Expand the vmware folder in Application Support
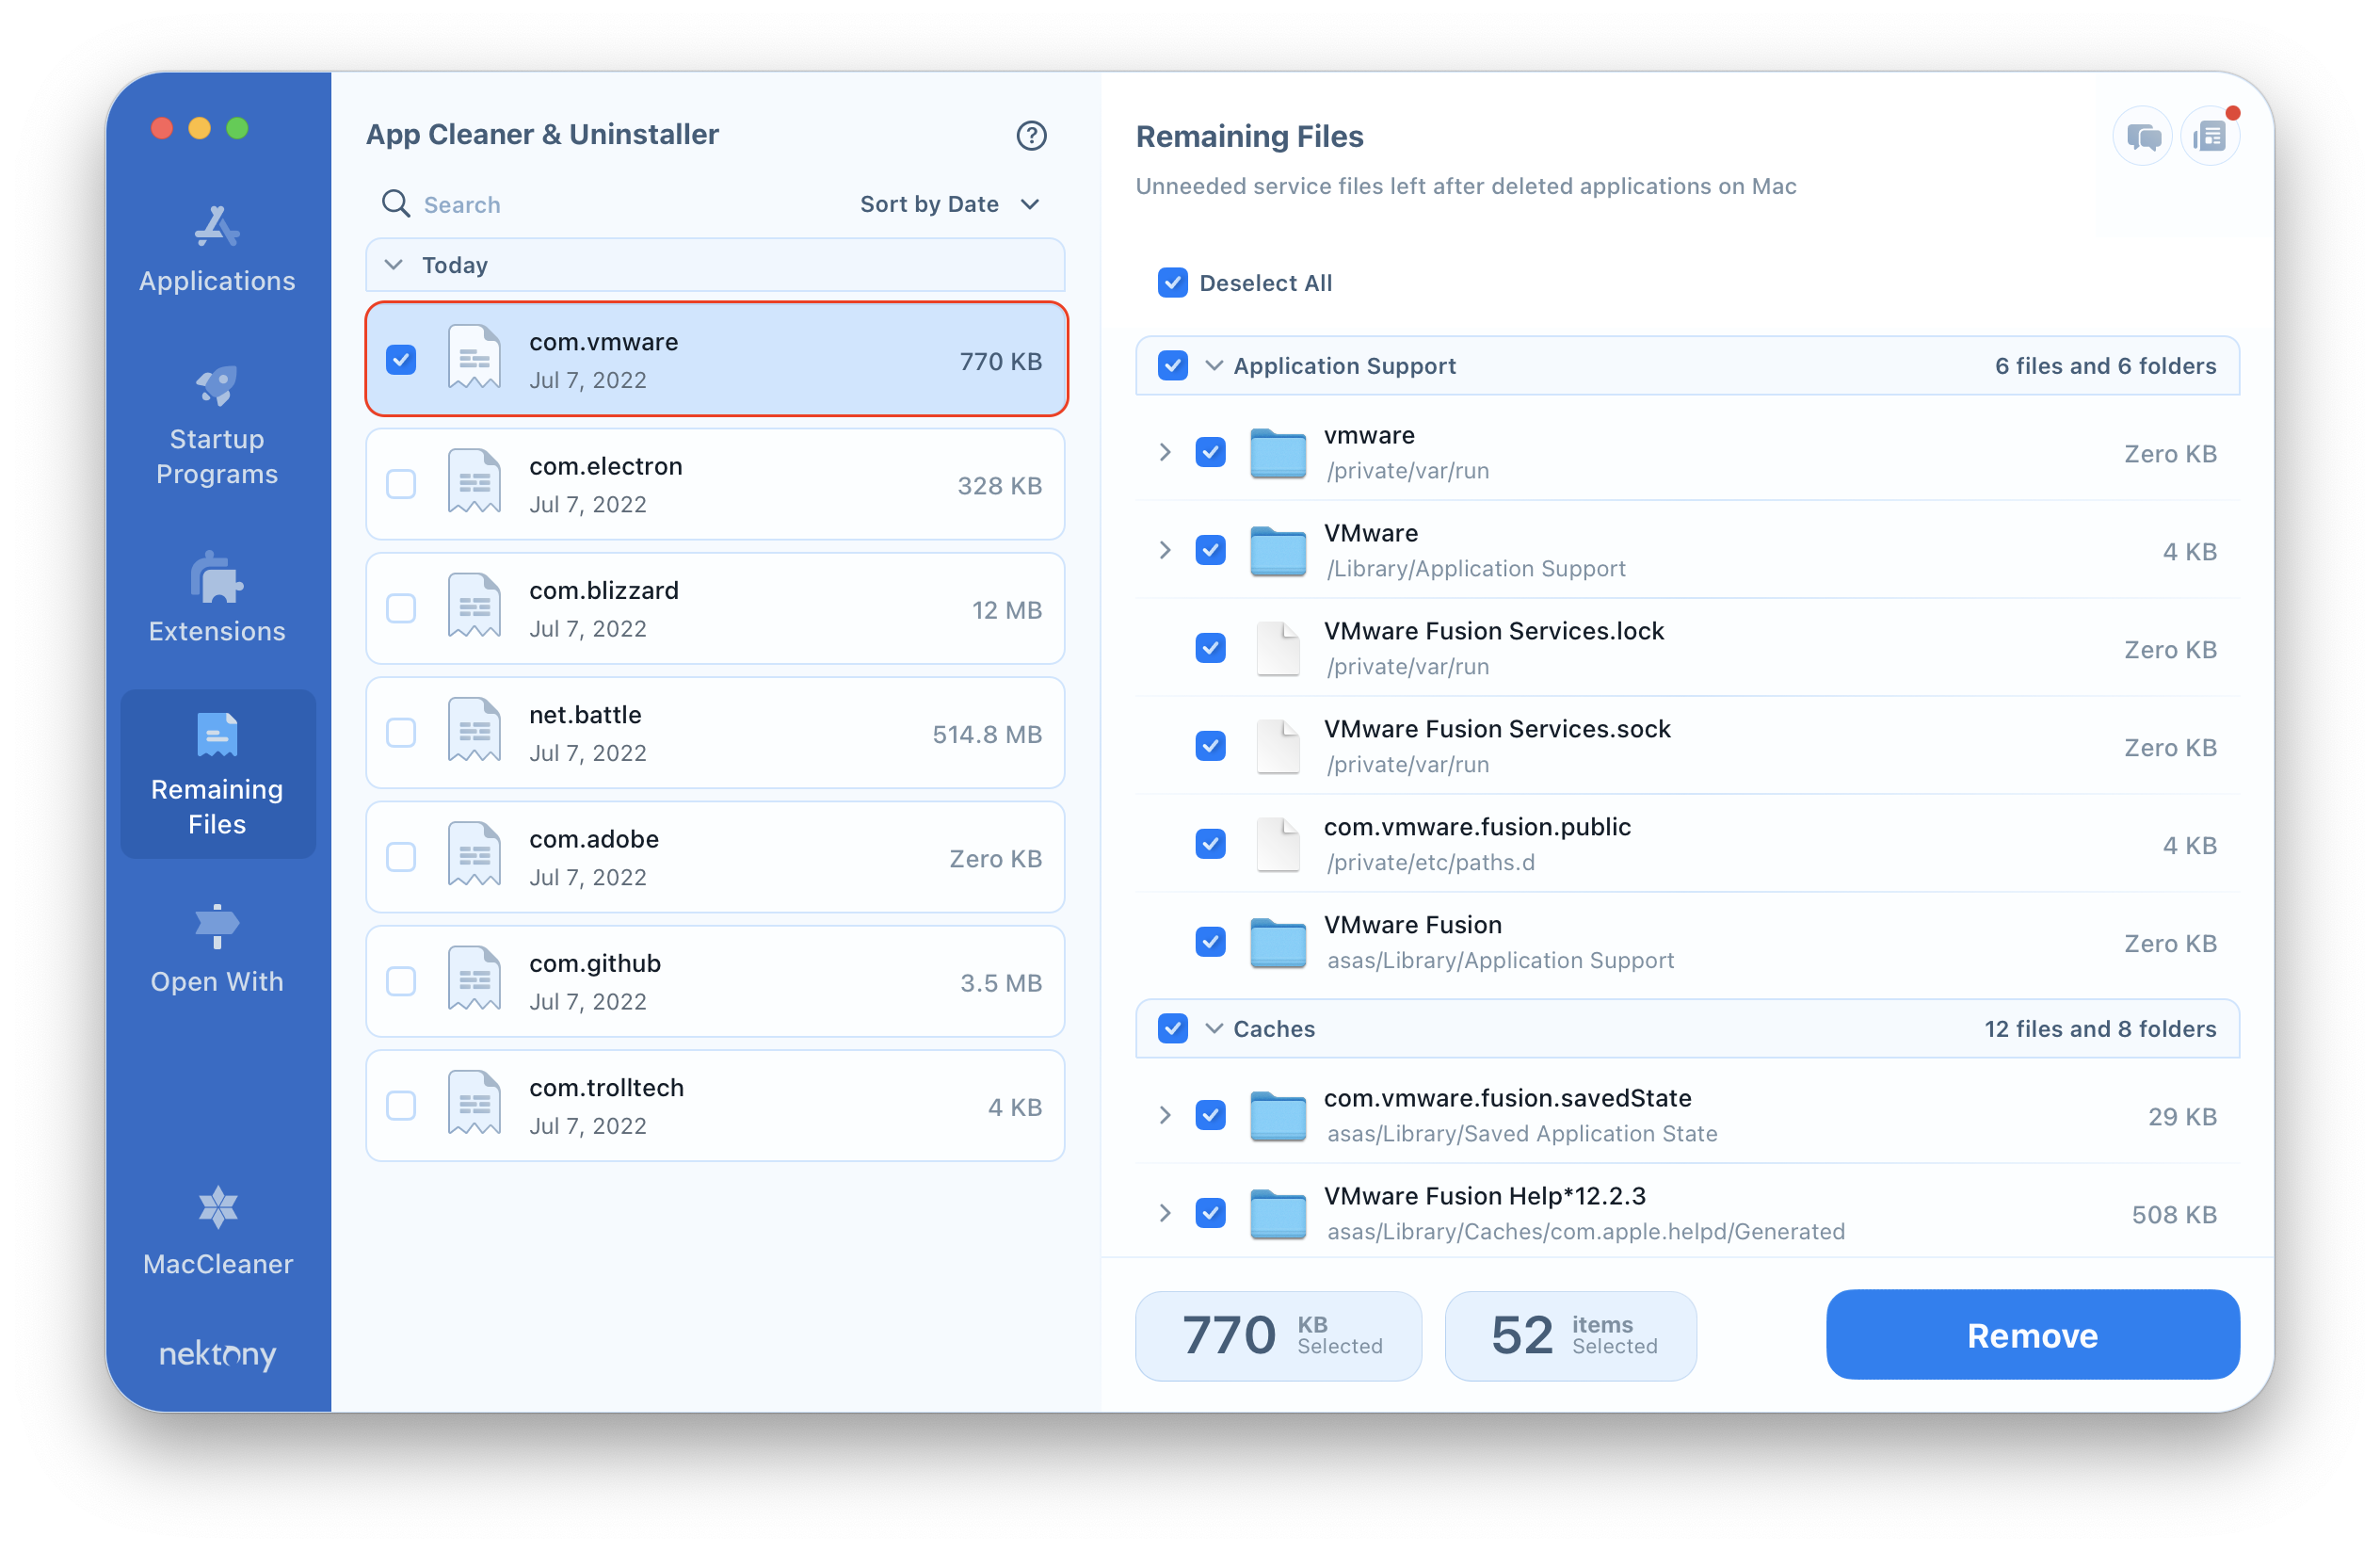Screen dimensions: 2380x1552 coord(1163,455)
